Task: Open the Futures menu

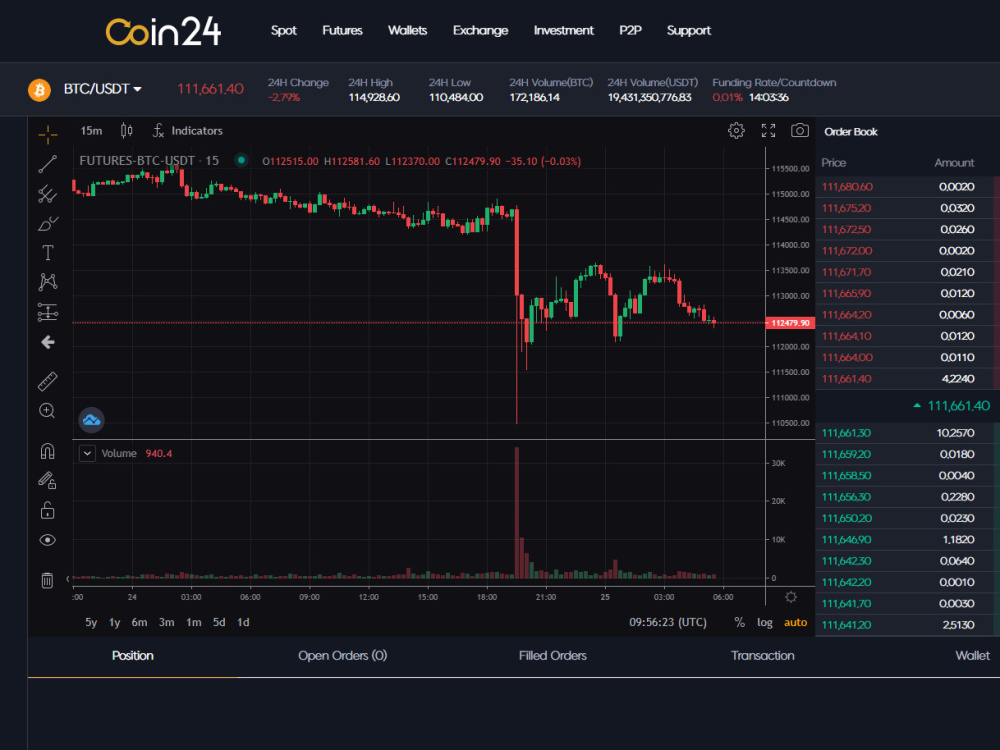Action: click(x=342, y=31)
